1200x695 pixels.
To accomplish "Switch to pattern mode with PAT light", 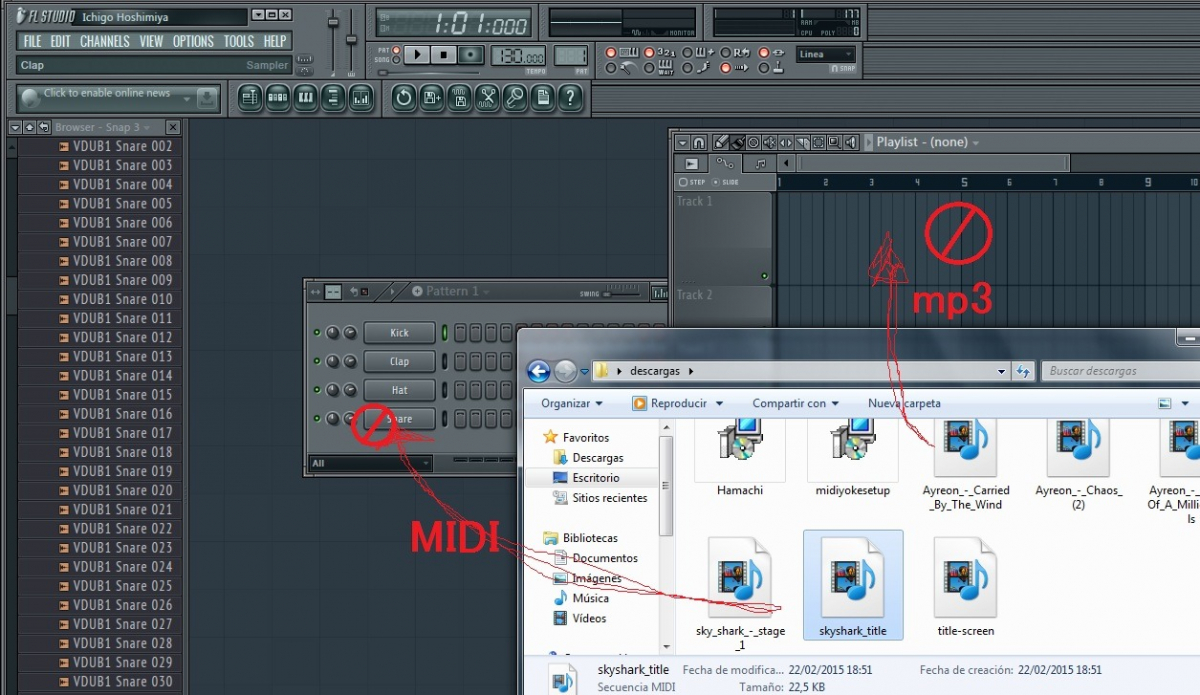I will pyautogui.click(x=396, y=50).
